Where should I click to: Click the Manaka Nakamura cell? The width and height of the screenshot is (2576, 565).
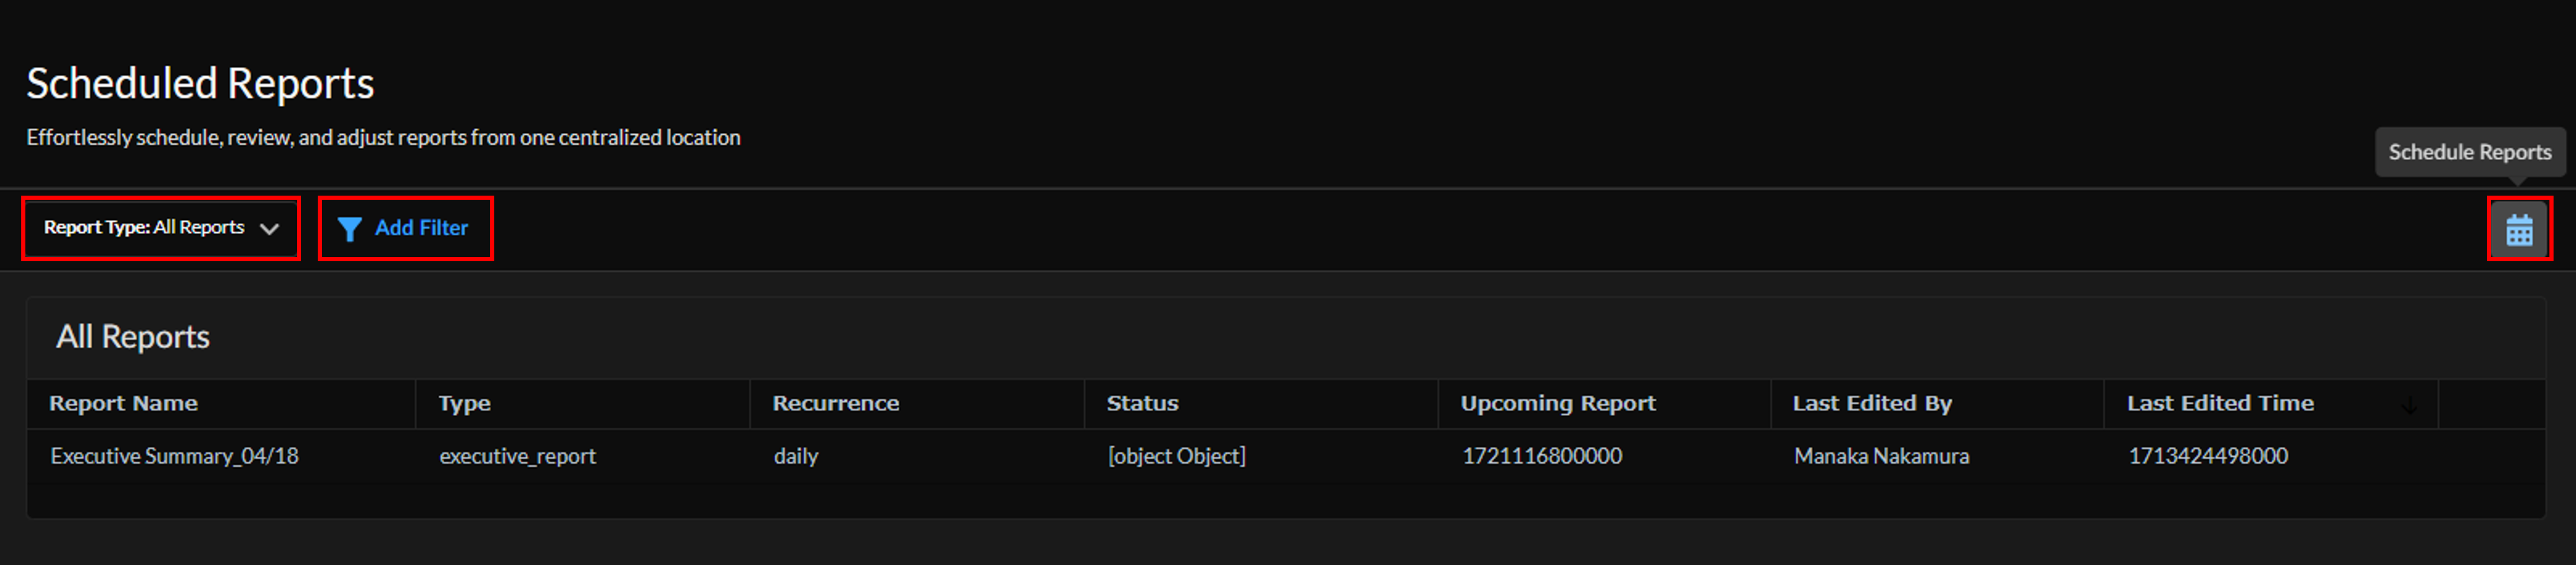click(x=1880, y=456)
